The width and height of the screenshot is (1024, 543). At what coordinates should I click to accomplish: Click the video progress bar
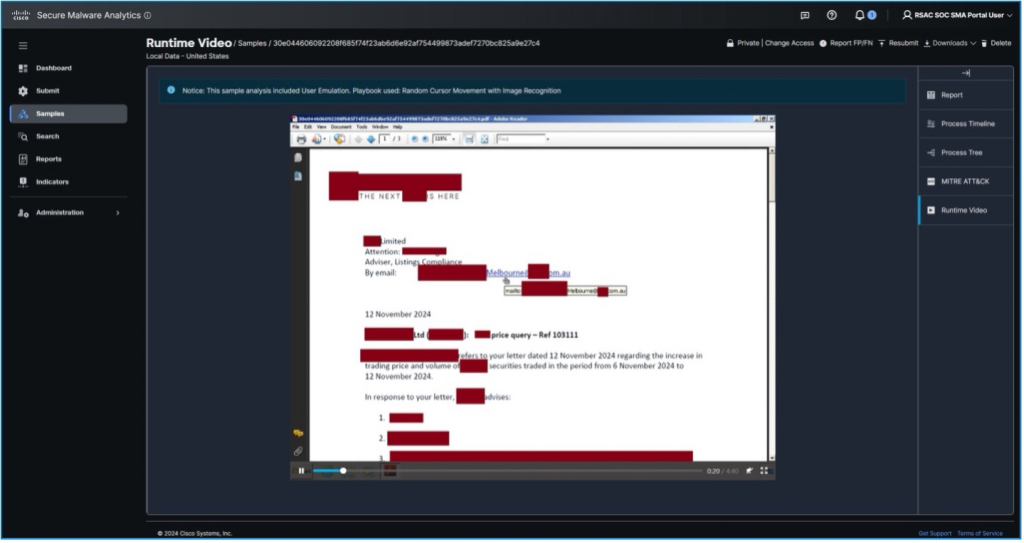tap(500, 470)
